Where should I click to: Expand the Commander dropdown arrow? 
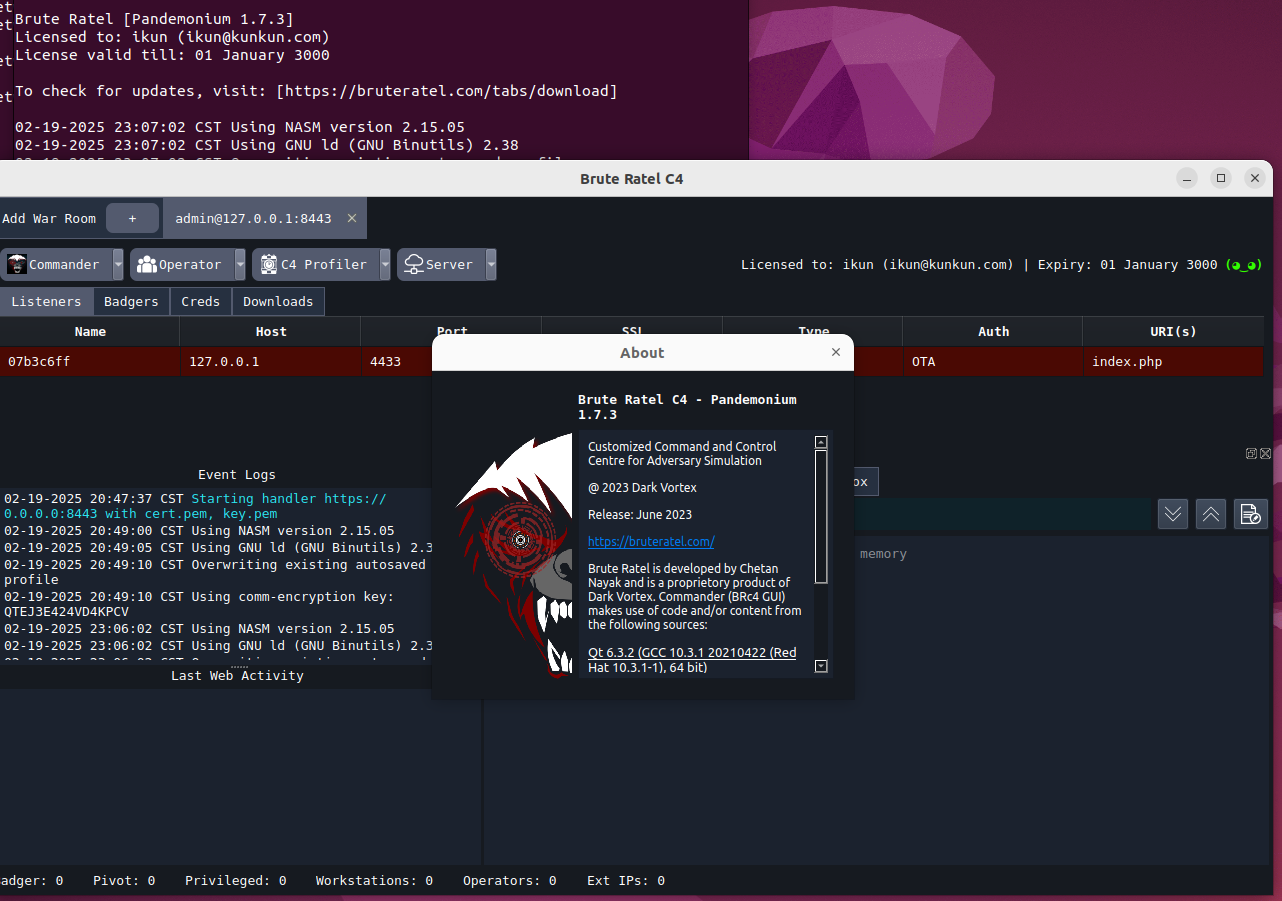coord(118,265)
